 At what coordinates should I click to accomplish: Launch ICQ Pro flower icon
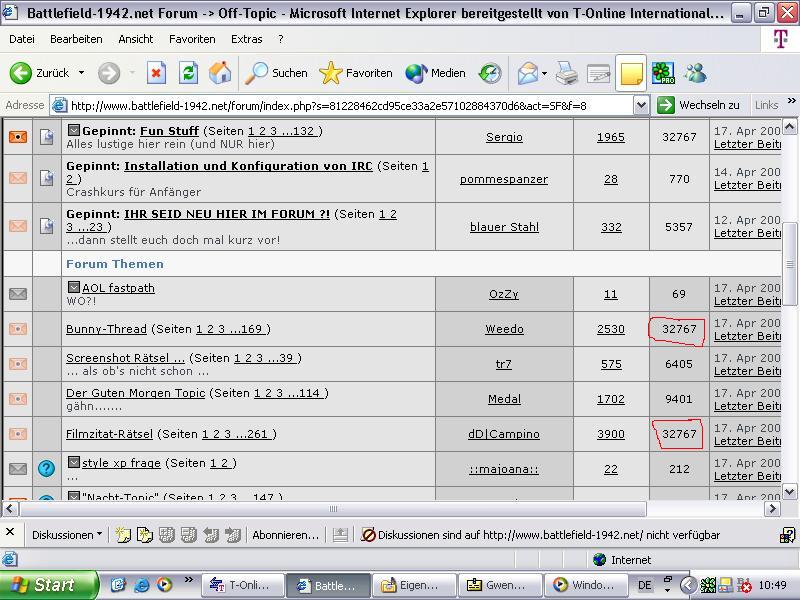pos(663,73)
